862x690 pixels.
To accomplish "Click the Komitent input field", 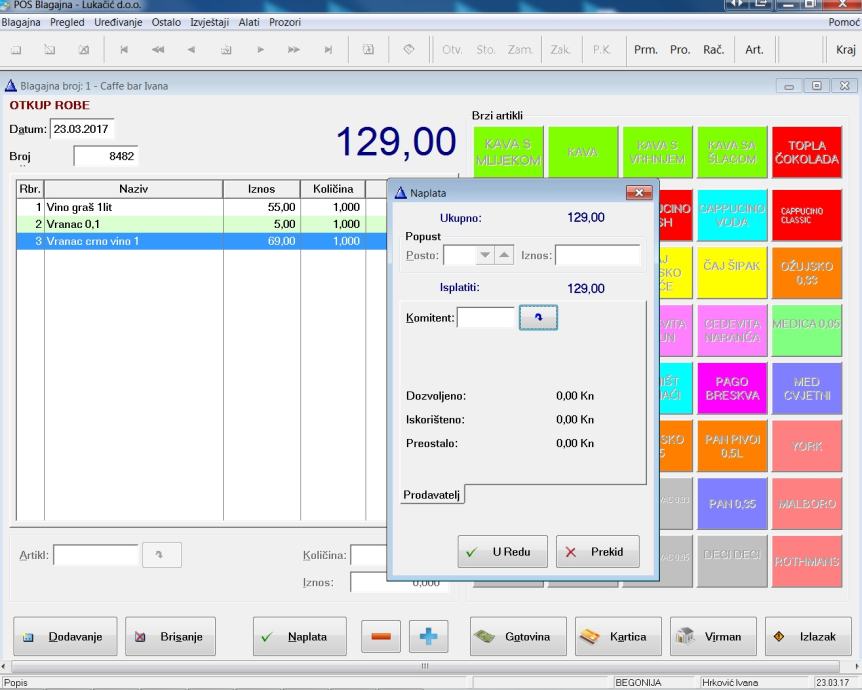I will pos(486,318).
